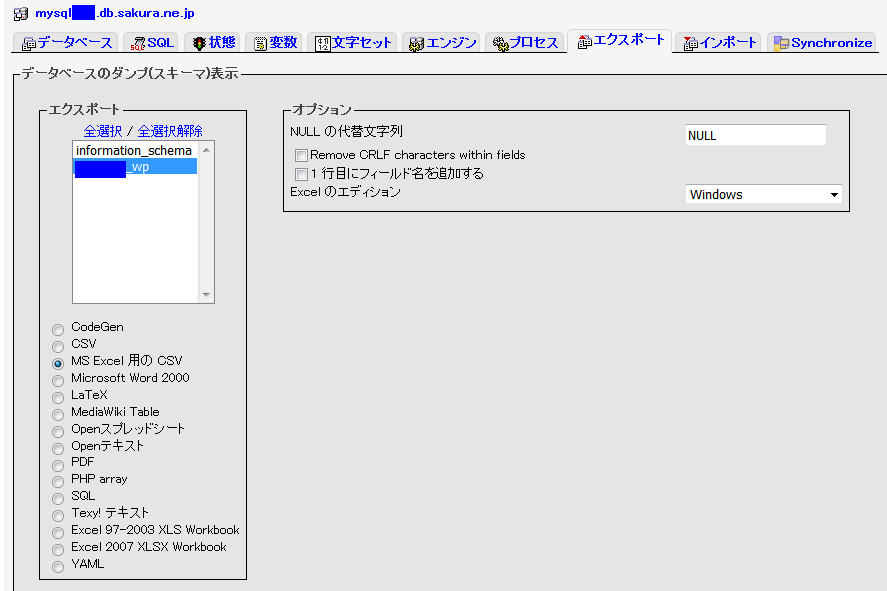This screenshot has height=591, width=887.
Task: Select the LaTeX export format
Action: pos(58,397)
